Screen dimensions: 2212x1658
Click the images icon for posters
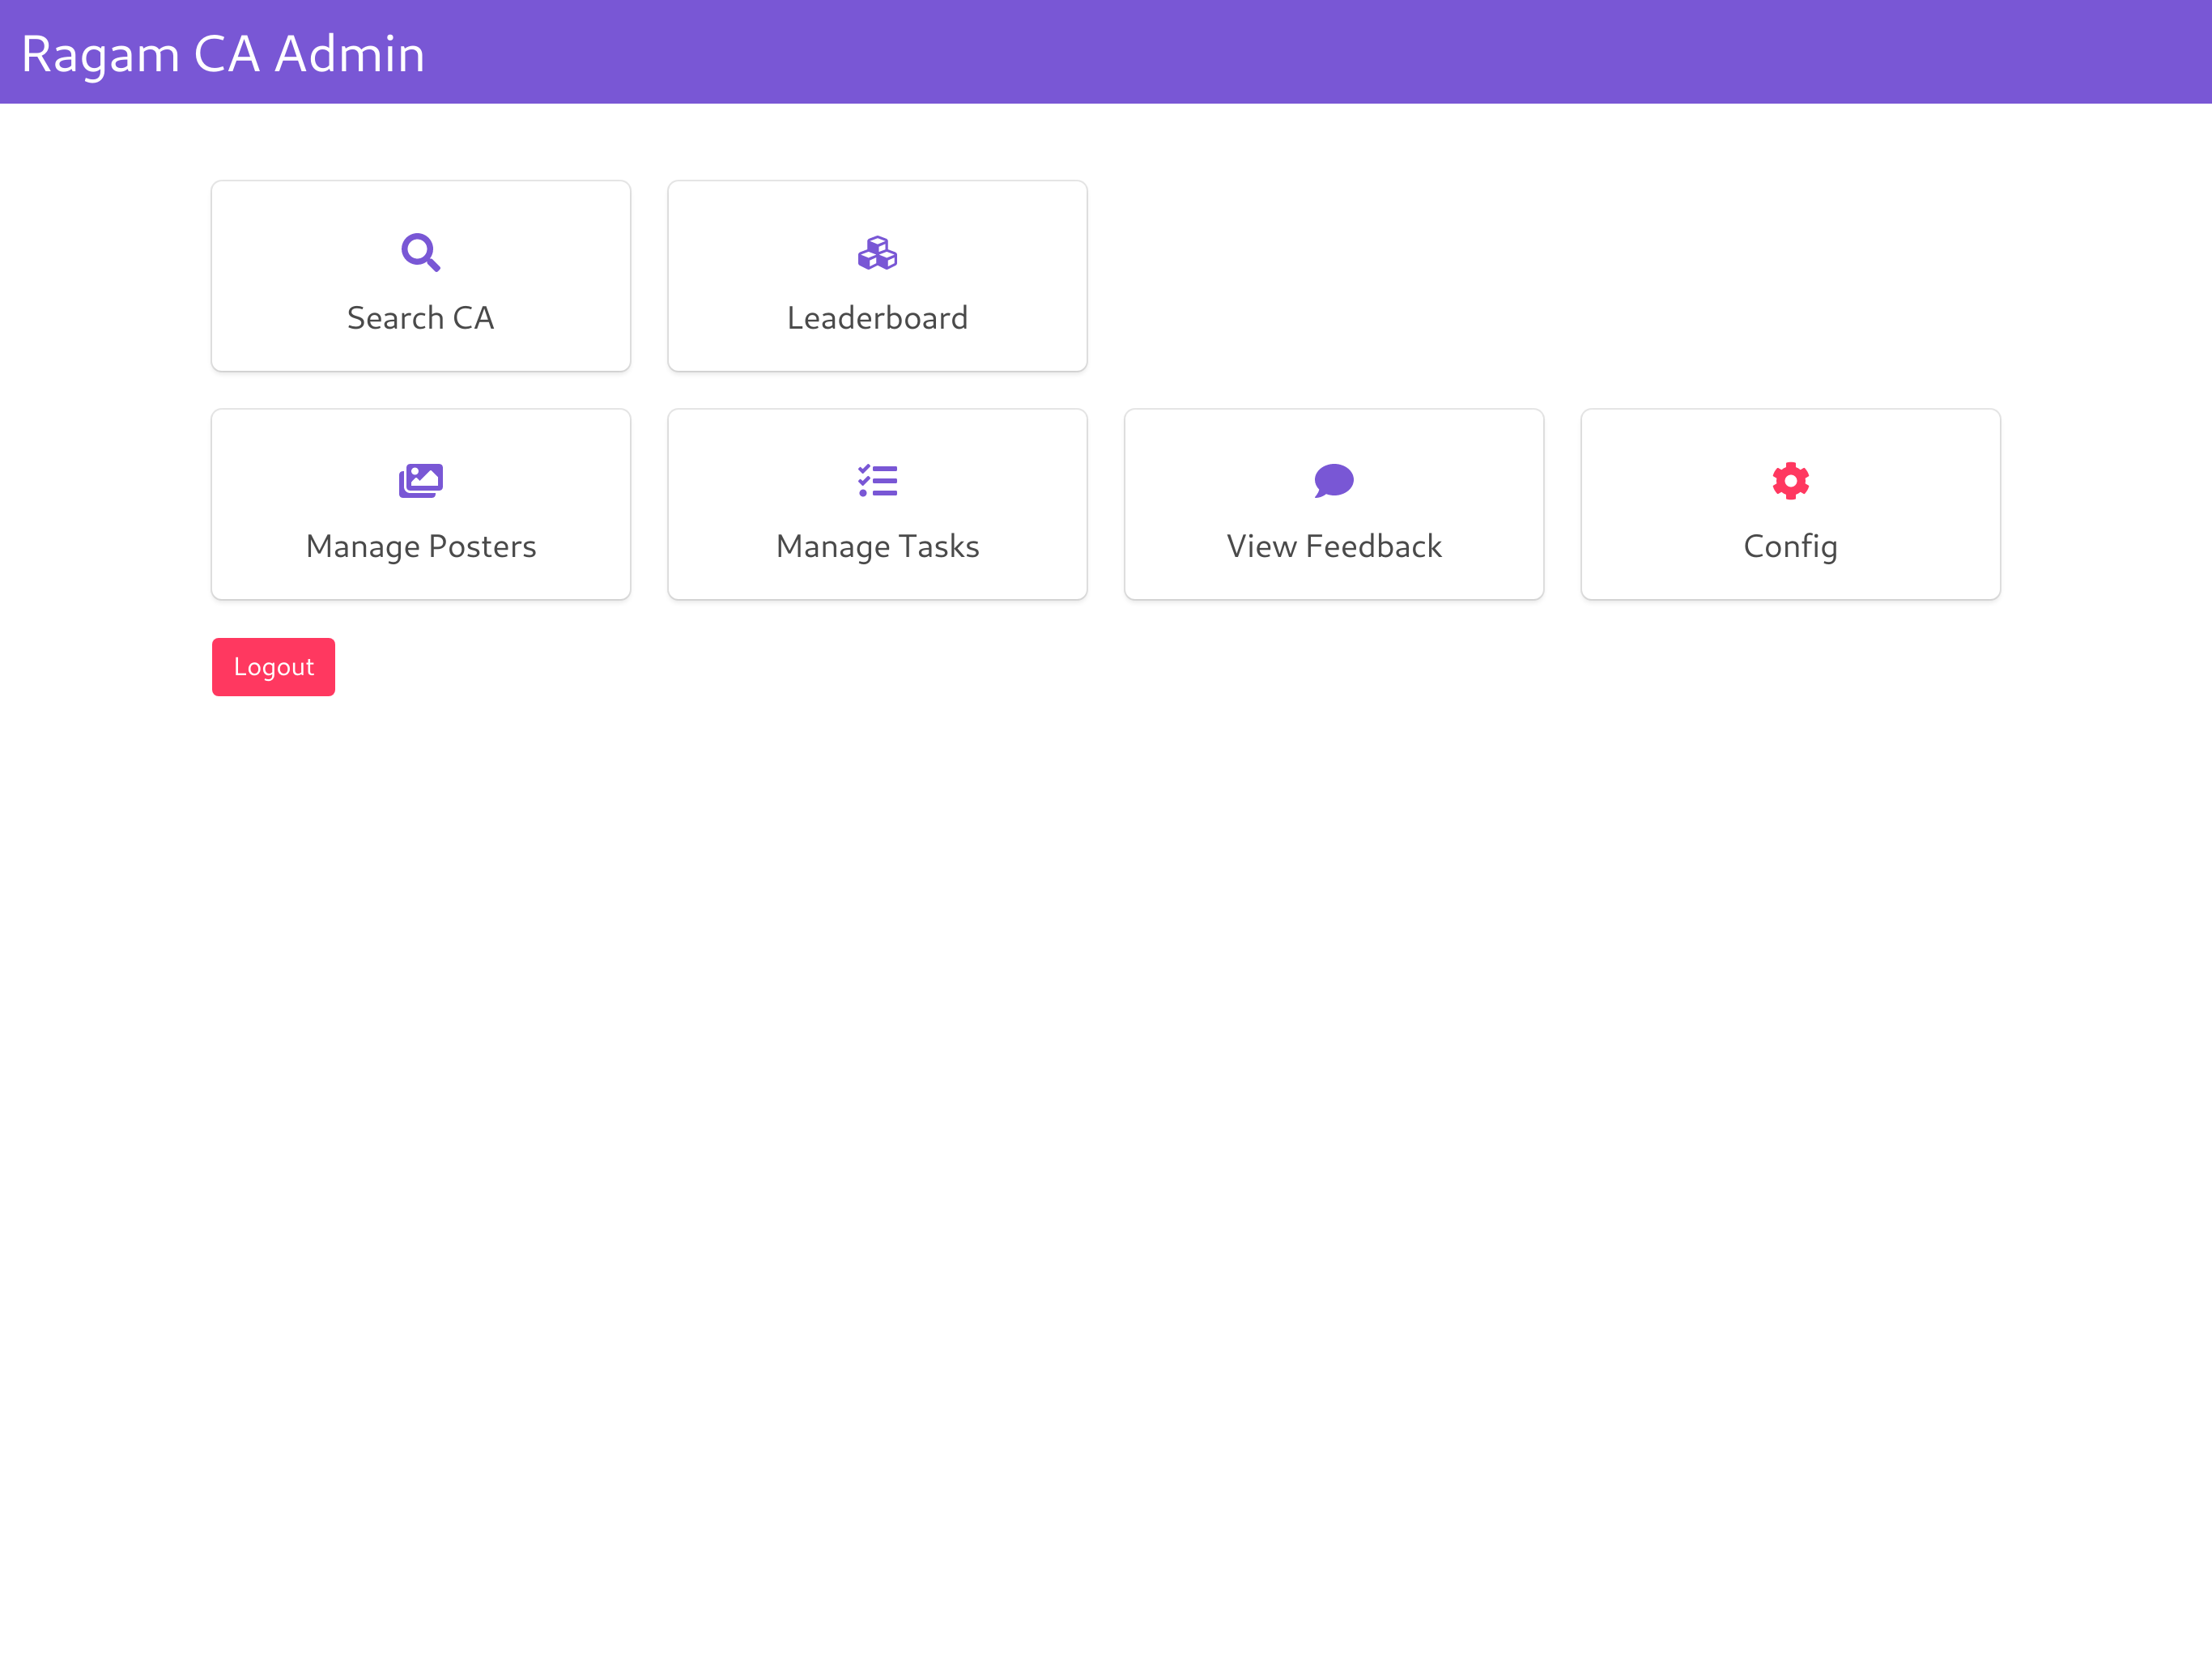coord(420,481)
